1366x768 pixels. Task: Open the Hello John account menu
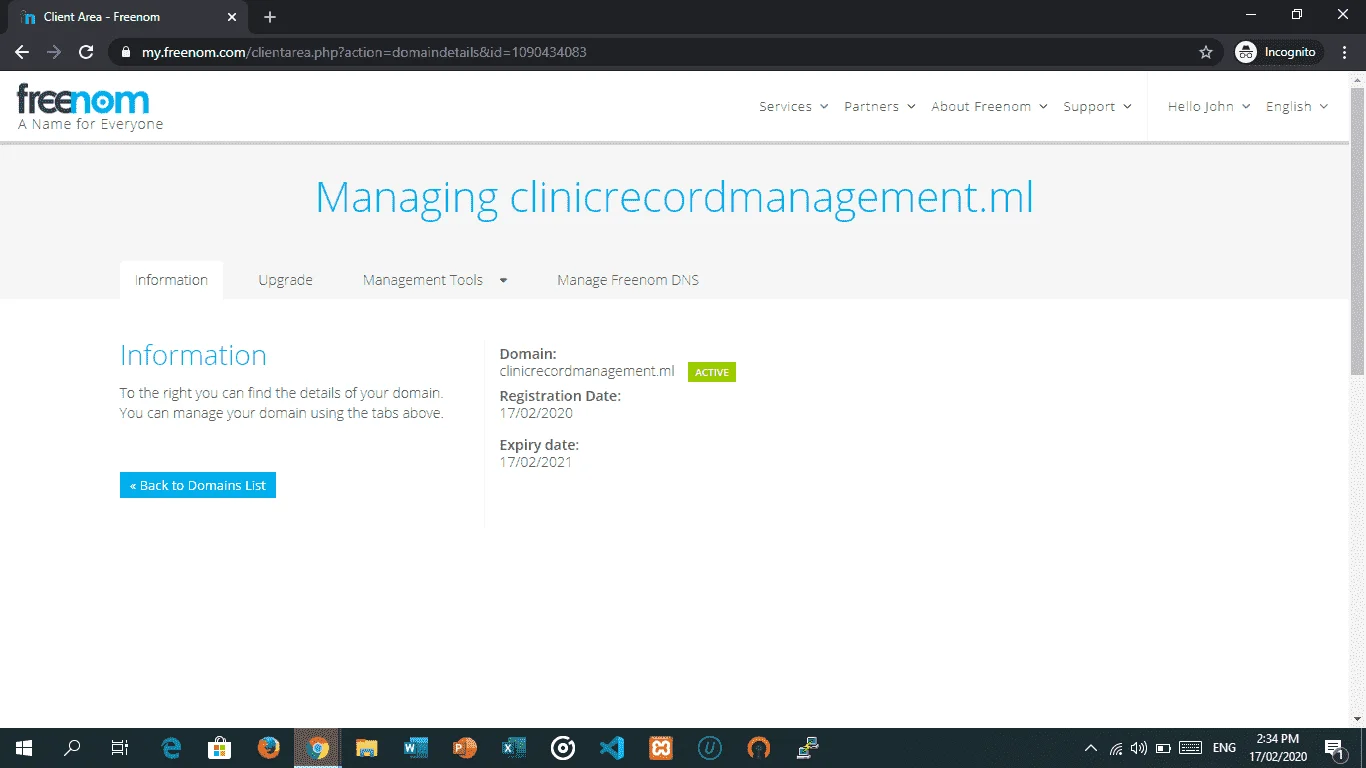pos(1209,106)
